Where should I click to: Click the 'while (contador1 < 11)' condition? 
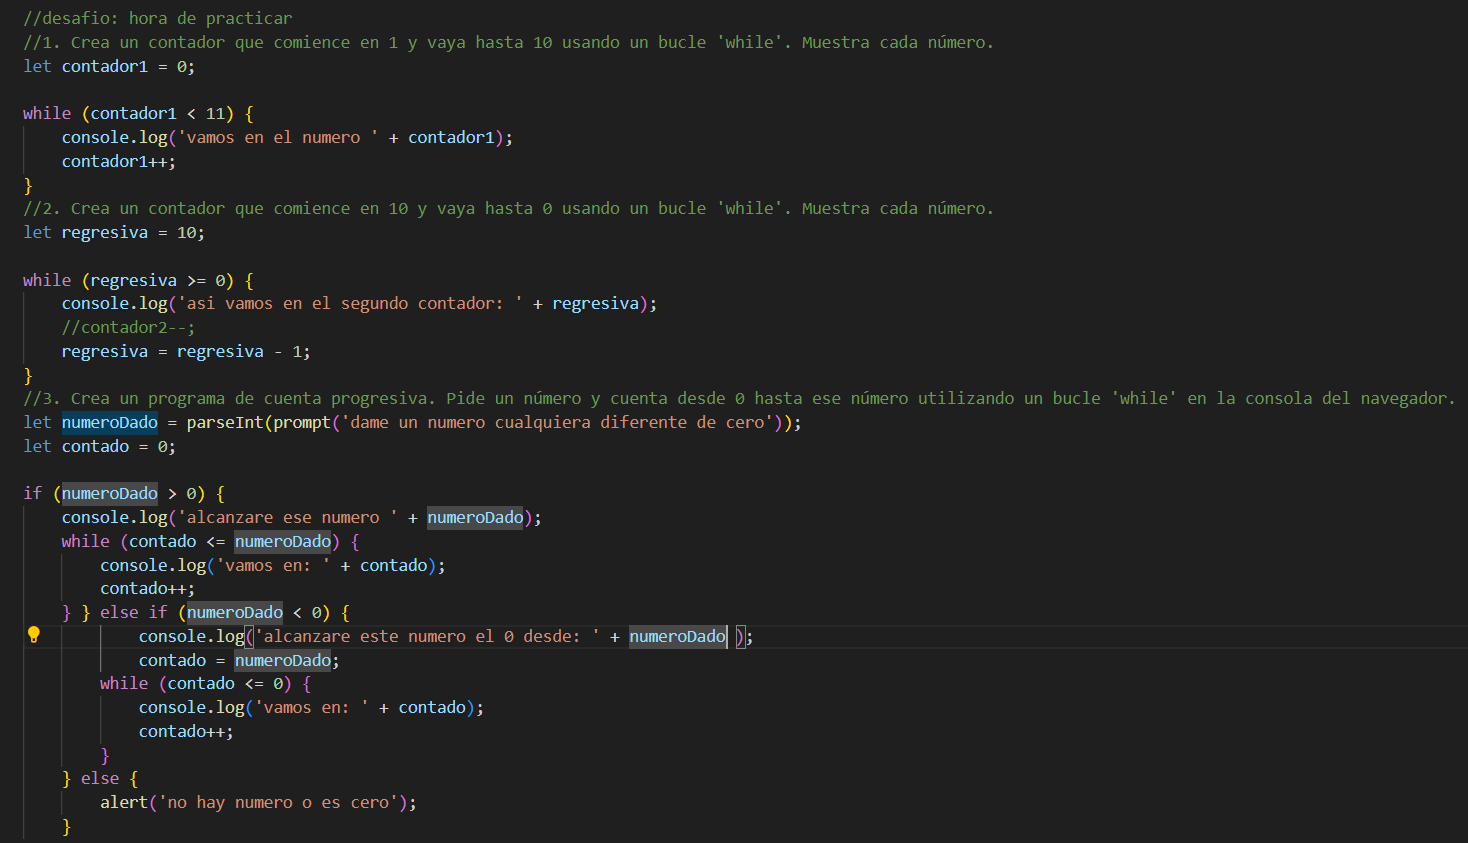(x=128, y=113)
